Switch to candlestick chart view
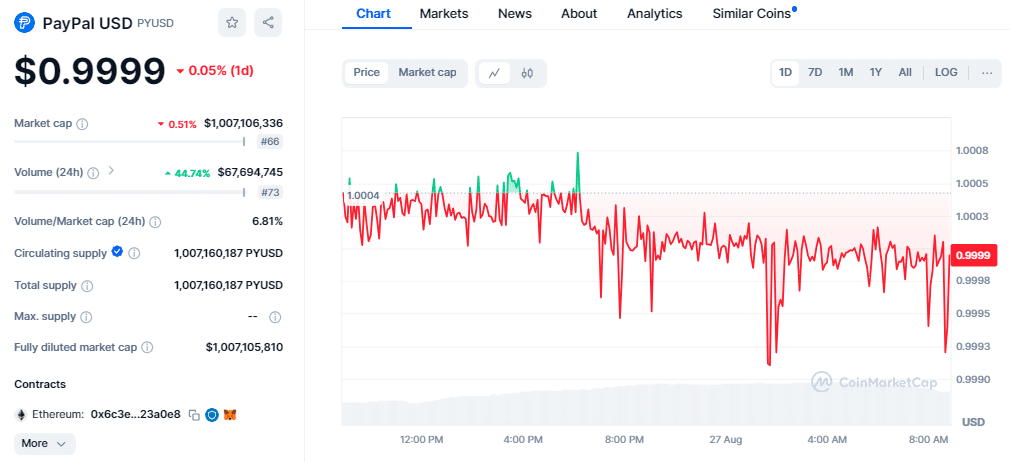This screenshot has height=462, width=1010. pyautogui.click(x=527, y=73)
